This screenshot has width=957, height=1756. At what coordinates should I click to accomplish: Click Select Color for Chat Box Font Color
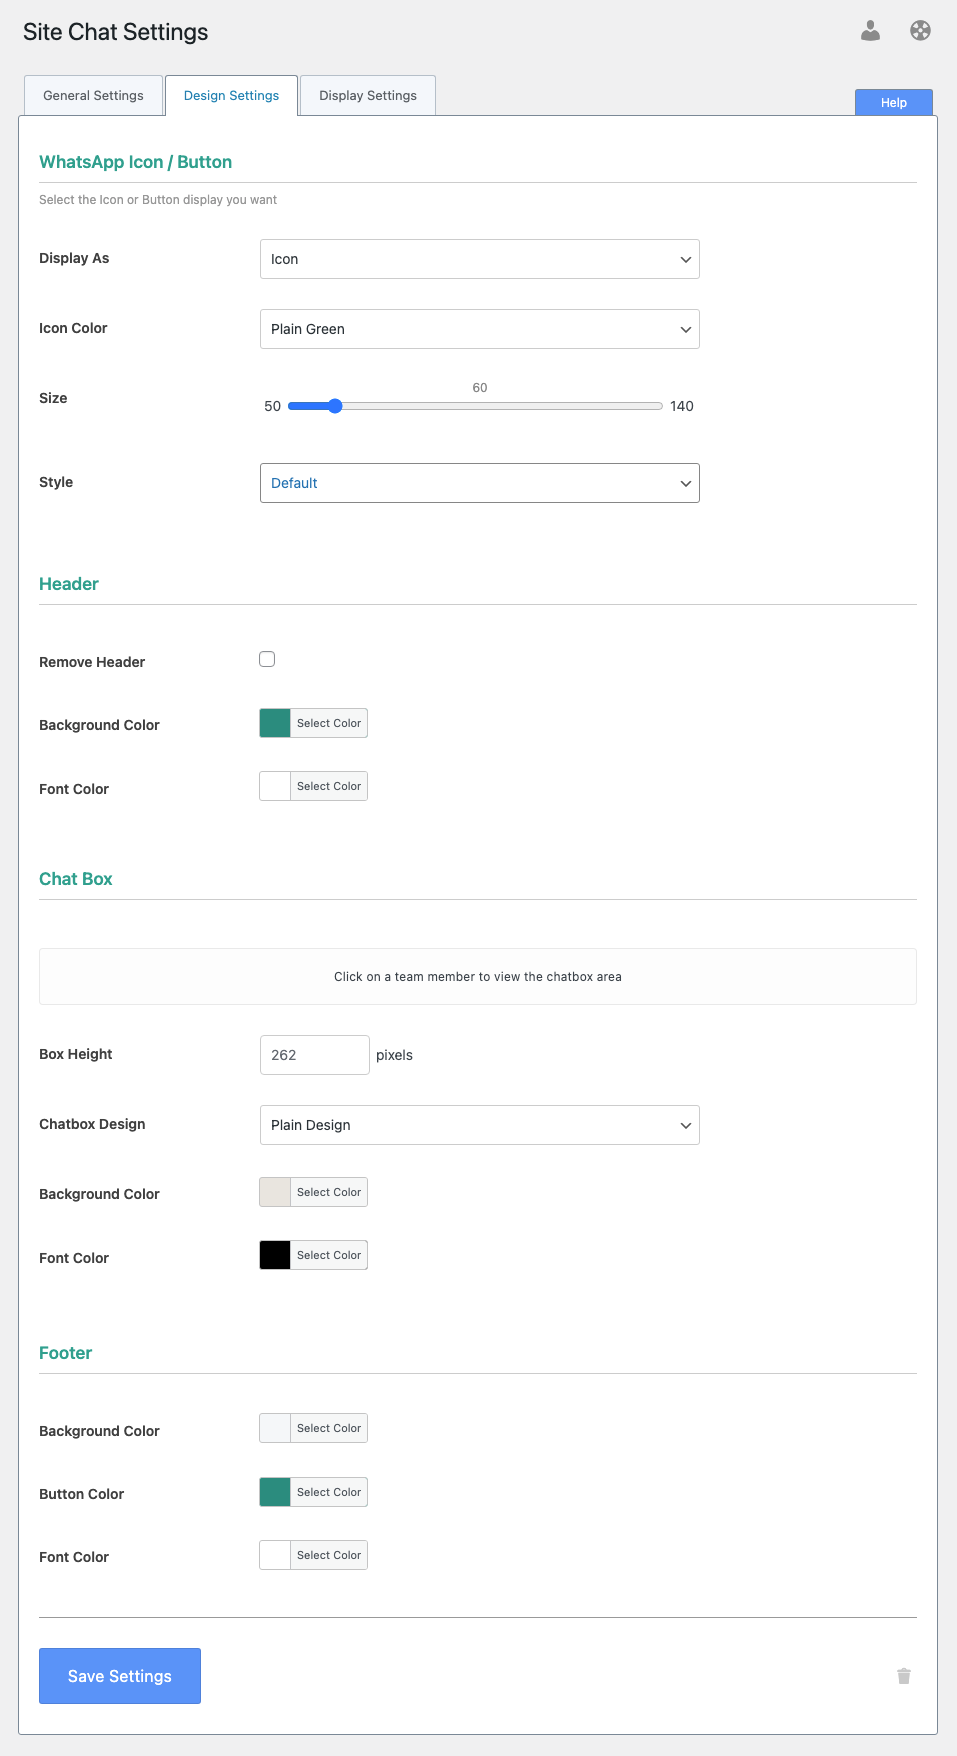pos(329,1255)
